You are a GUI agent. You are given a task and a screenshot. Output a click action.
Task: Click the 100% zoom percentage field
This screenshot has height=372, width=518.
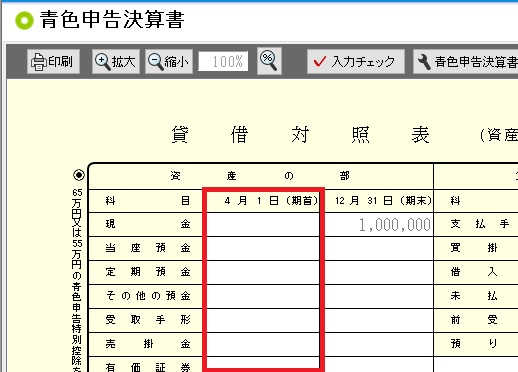223,61
